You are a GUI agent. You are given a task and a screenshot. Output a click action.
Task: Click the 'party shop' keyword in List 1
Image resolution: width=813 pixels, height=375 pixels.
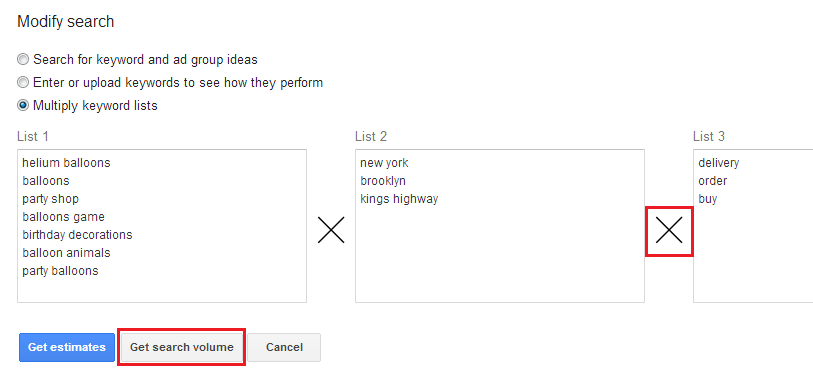(x=50, y=199)
